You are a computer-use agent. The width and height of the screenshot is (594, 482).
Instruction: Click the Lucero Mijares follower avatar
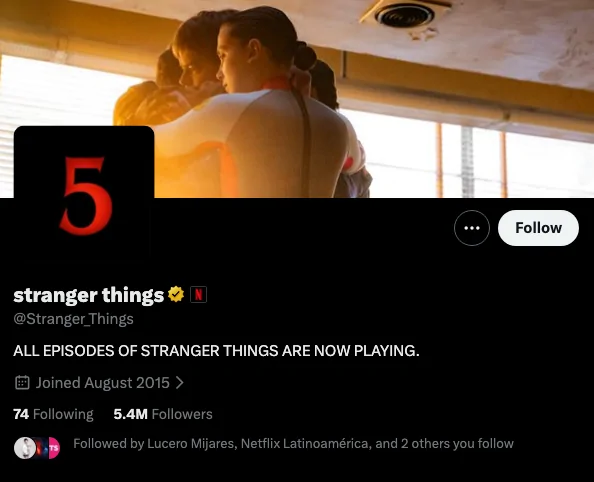coord(24,448)
